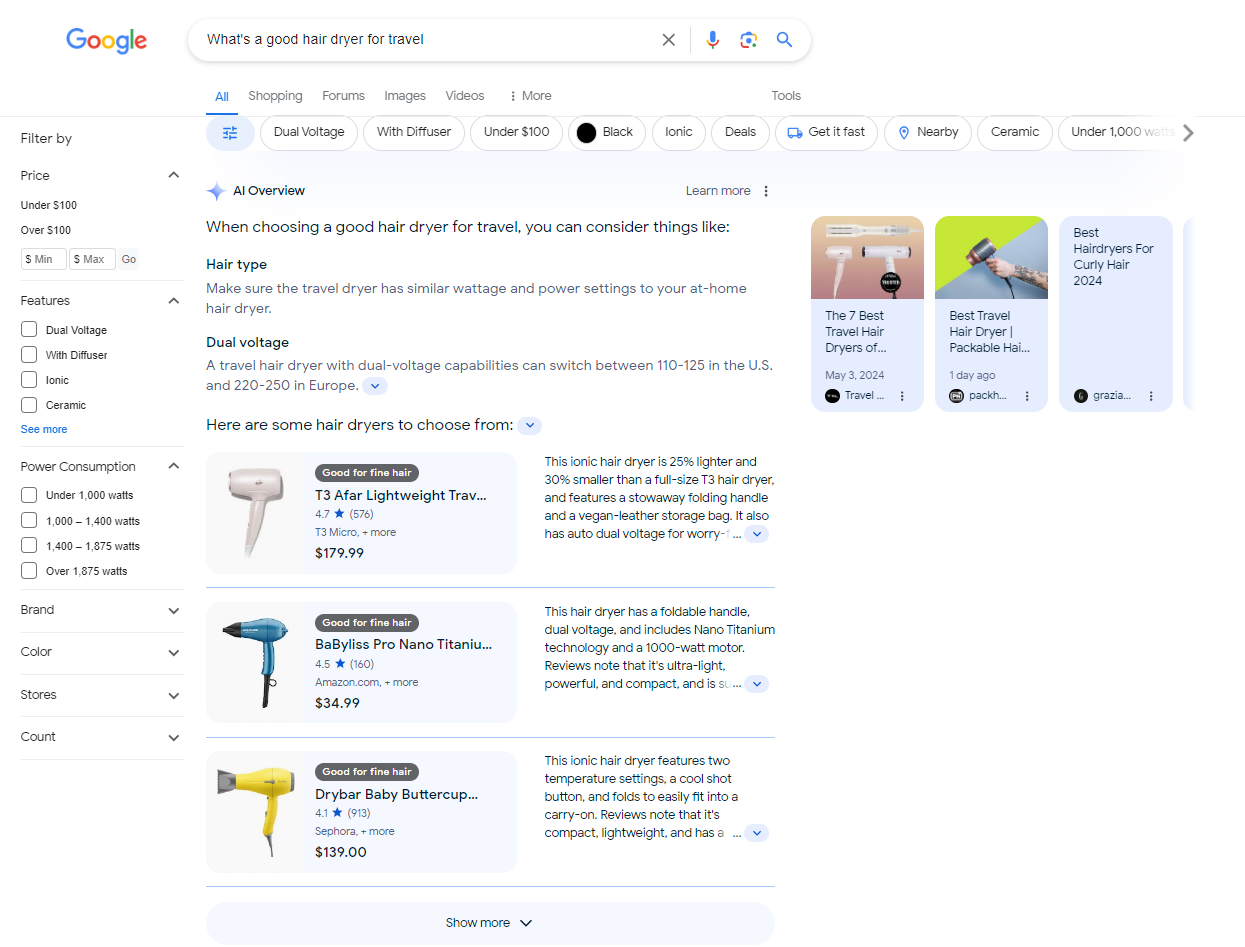
Task: Open the Learn more link
Action: click(718, 191)
